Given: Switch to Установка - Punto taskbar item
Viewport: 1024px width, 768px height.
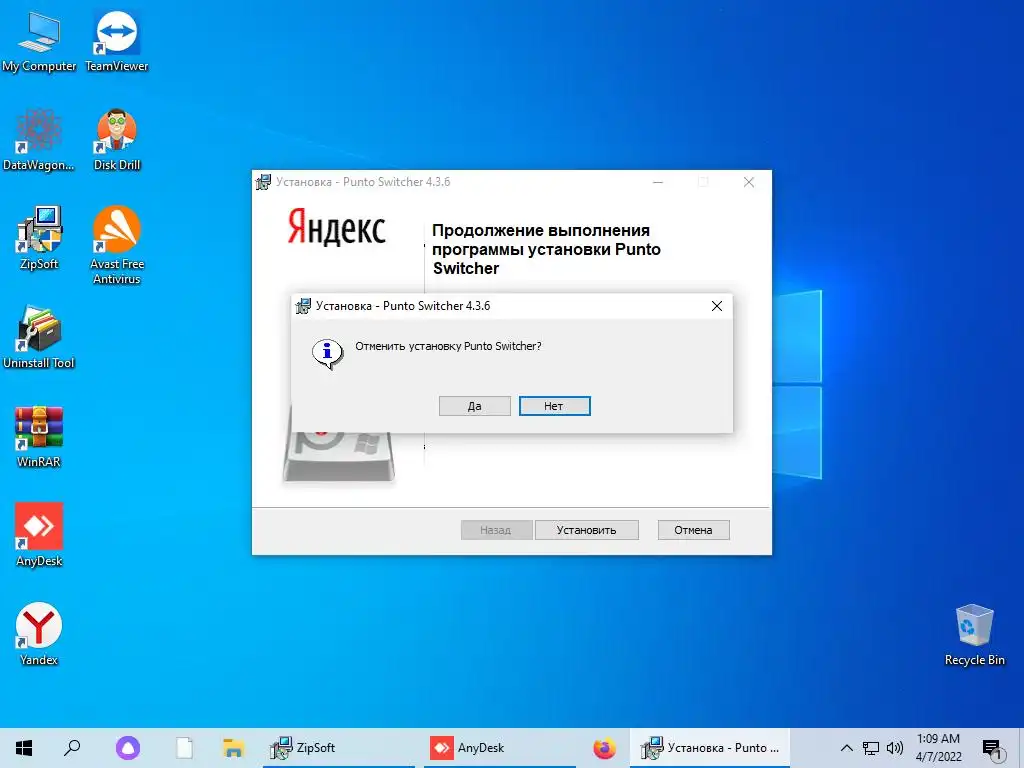Looking at the screenshot, I should [710, 748].
